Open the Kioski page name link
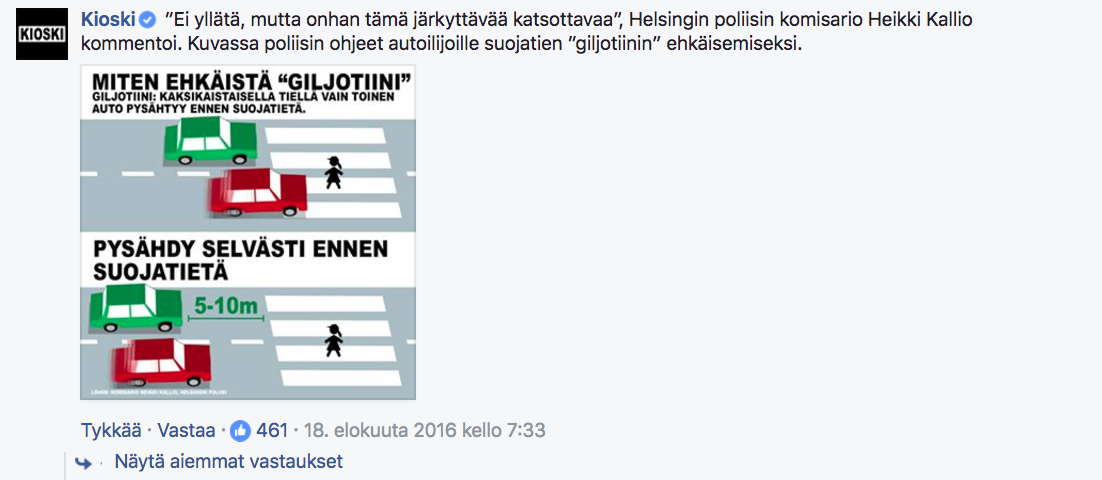This screenshot has width=1102, height=480. tap(109, 20)
